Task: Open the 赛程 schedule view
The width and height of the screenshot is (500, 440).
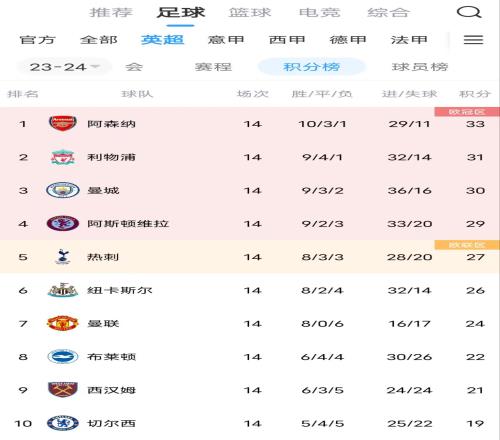Action: click(x=213, y=67)
